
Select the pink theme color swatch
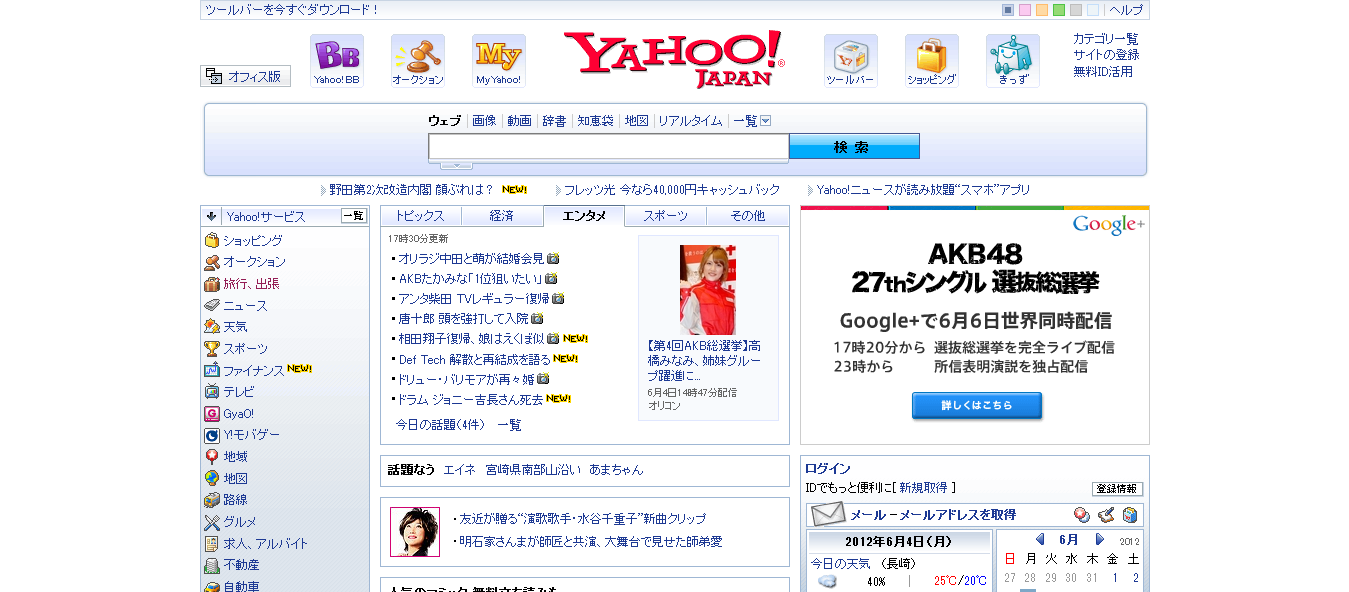(1025, 10)
